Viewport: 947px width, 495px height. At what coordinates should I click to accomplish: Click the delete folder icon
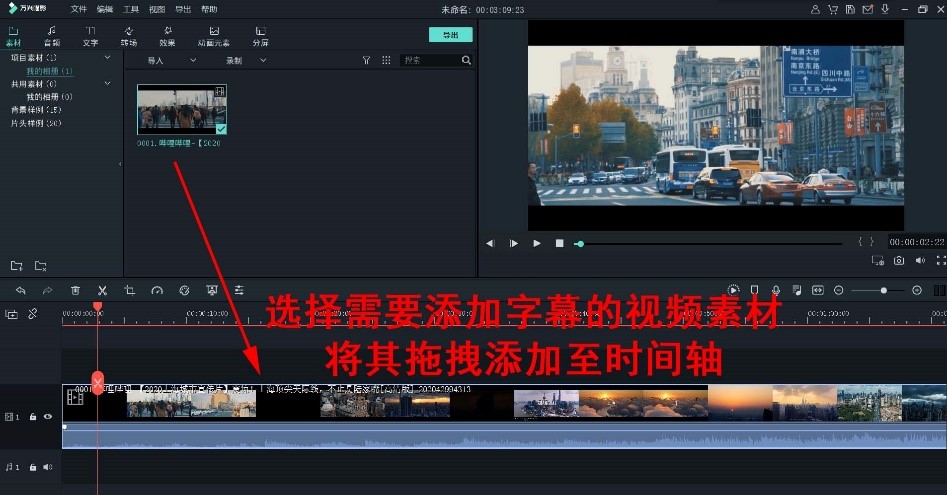(x=40, y=266)
